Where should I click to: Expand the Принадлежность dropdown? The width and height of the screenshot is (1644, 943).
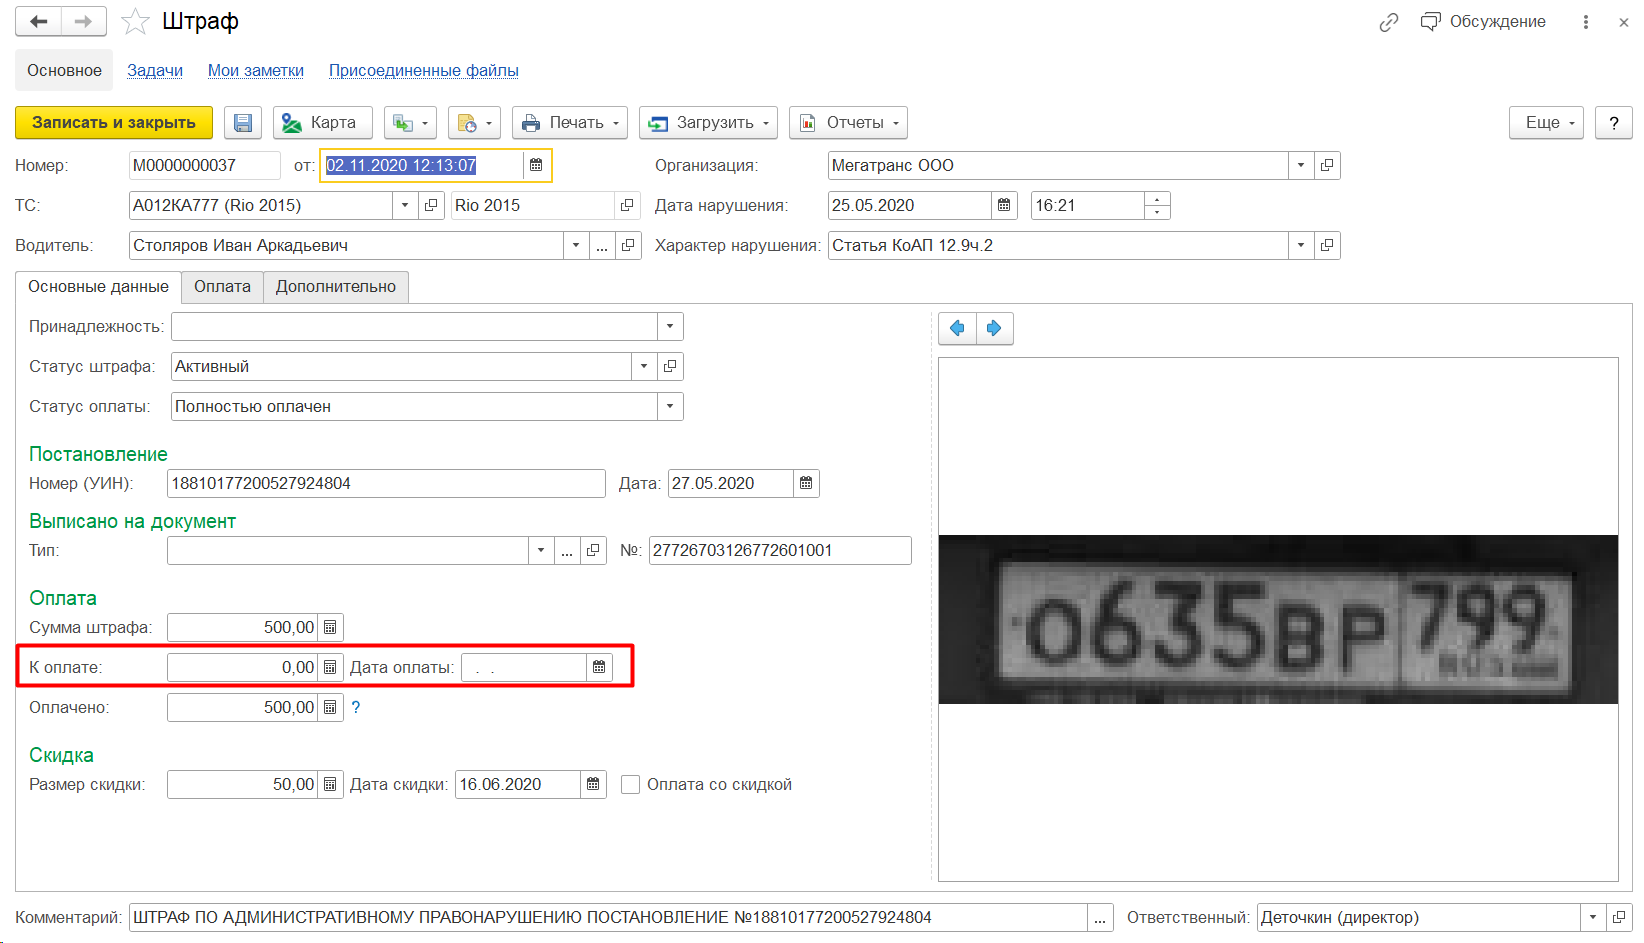tap(670, 327)
